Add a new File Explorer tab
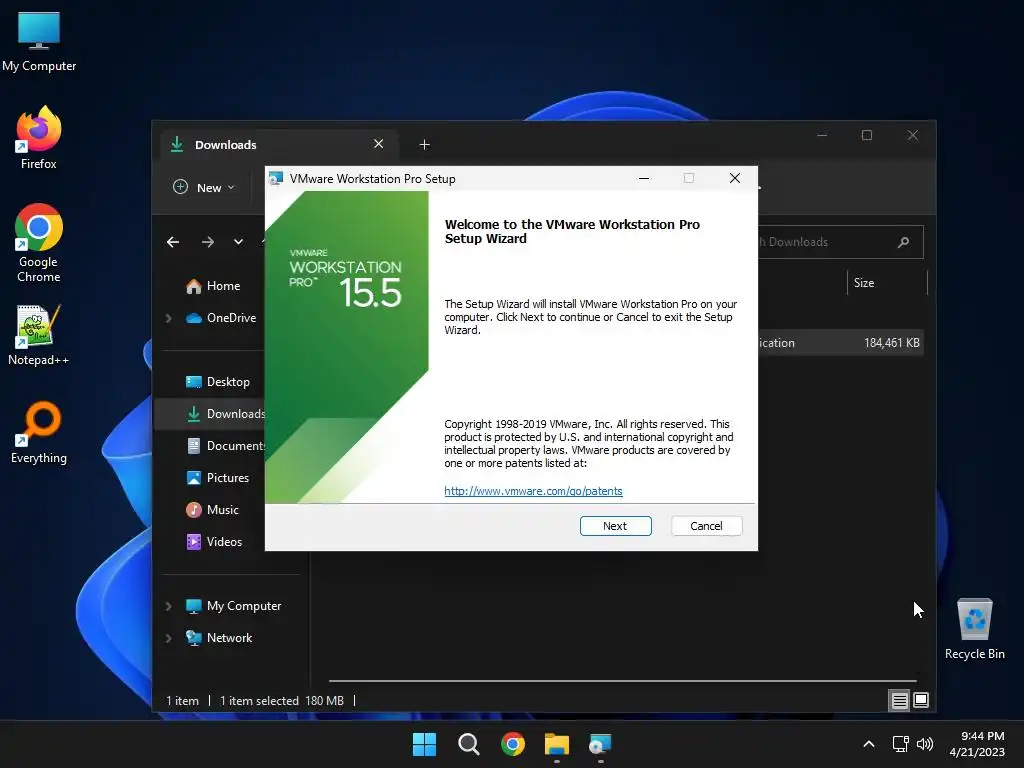The width and height of the screenshot is (1024, 768). [x=424, y=144]
